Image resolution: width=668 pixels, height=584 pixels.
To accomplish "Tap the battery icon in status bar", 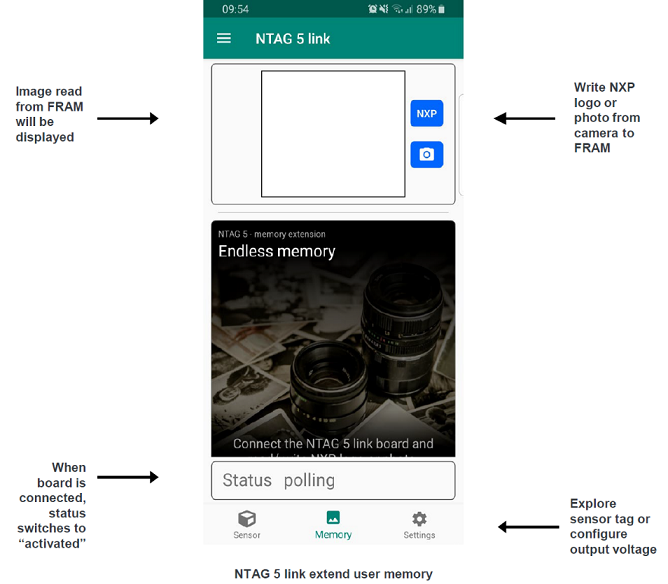I will pyautogui.click(x=443, y=9).
